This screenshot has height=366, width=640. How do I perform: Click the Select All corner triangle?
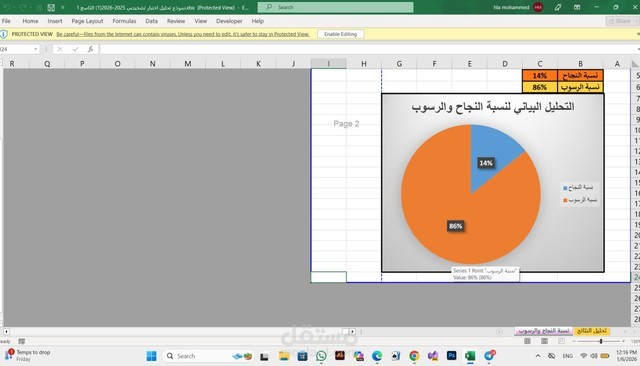point(635,64)
